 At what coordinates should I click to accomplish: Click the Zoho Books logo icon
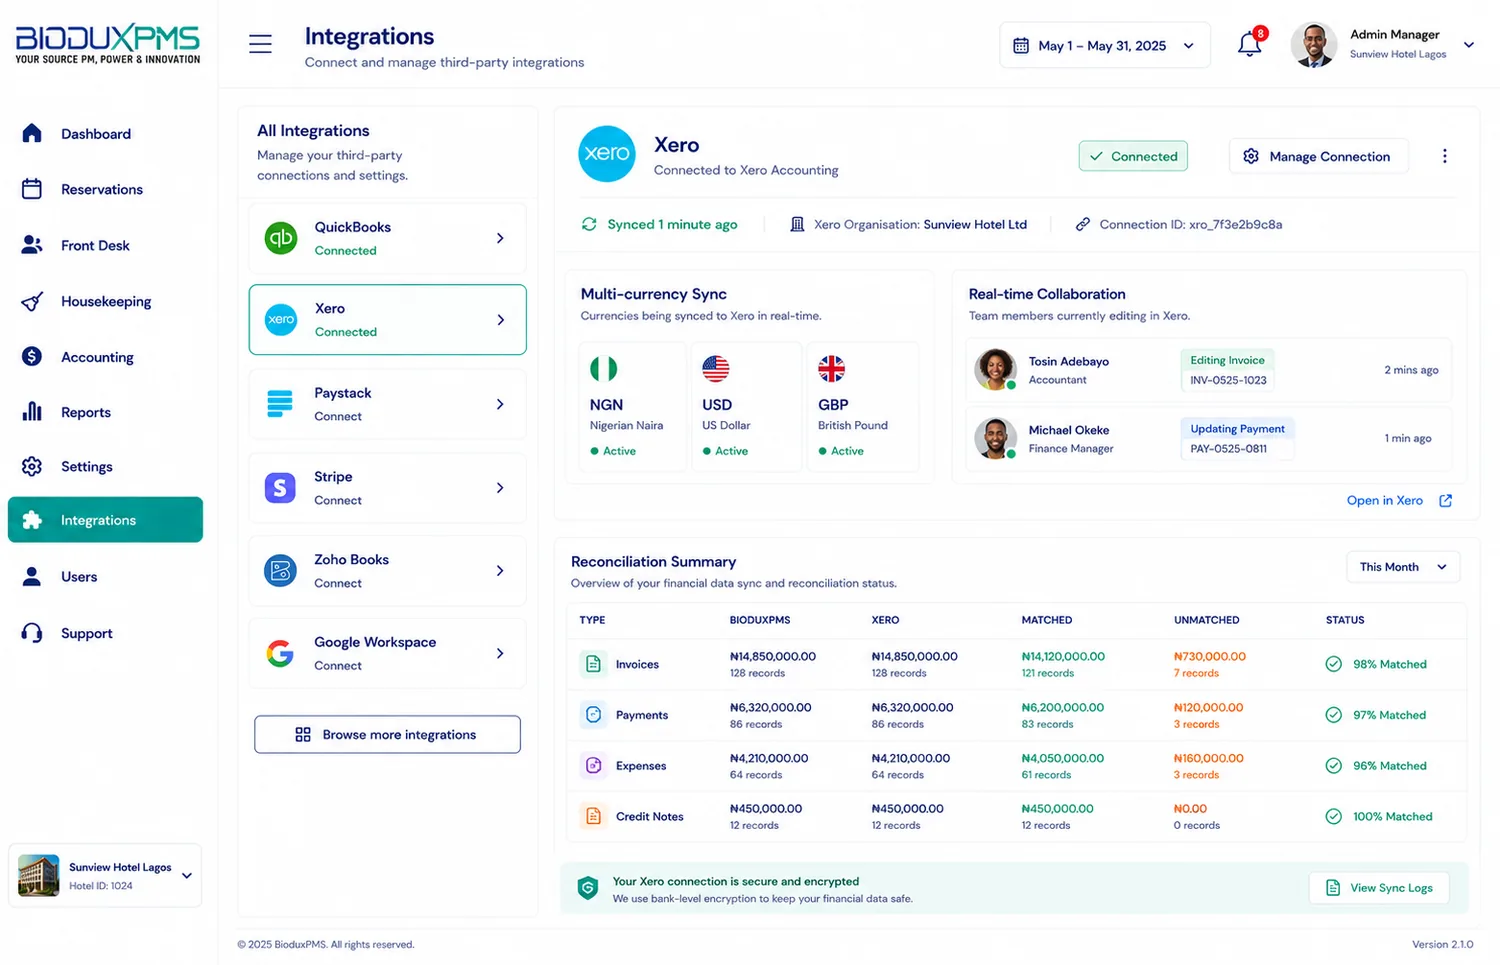click(280, 570)
